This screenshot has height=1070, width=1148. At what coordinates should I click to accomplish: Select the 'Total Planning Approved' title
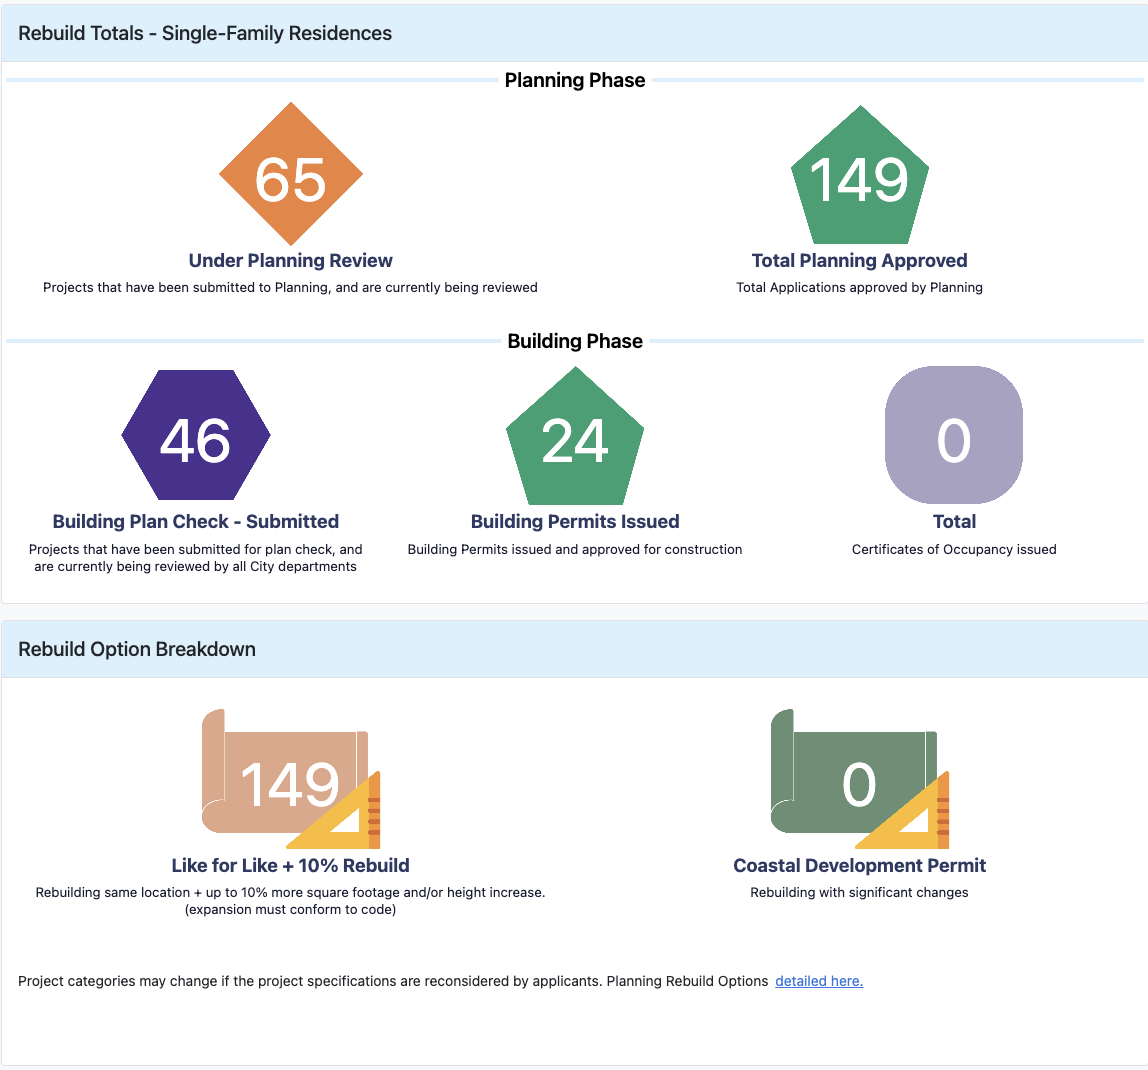pyautogui.click(x=859, y=261)
